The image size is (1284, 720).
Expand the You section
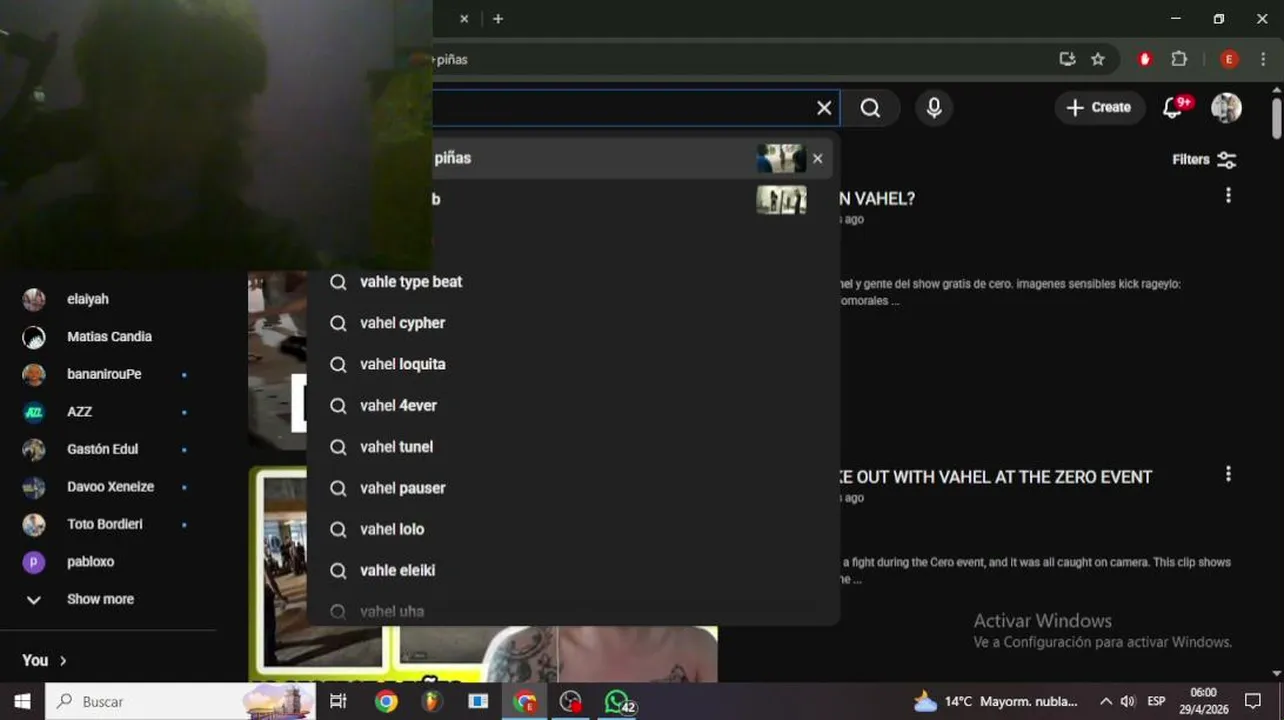[x=45, y=660]
